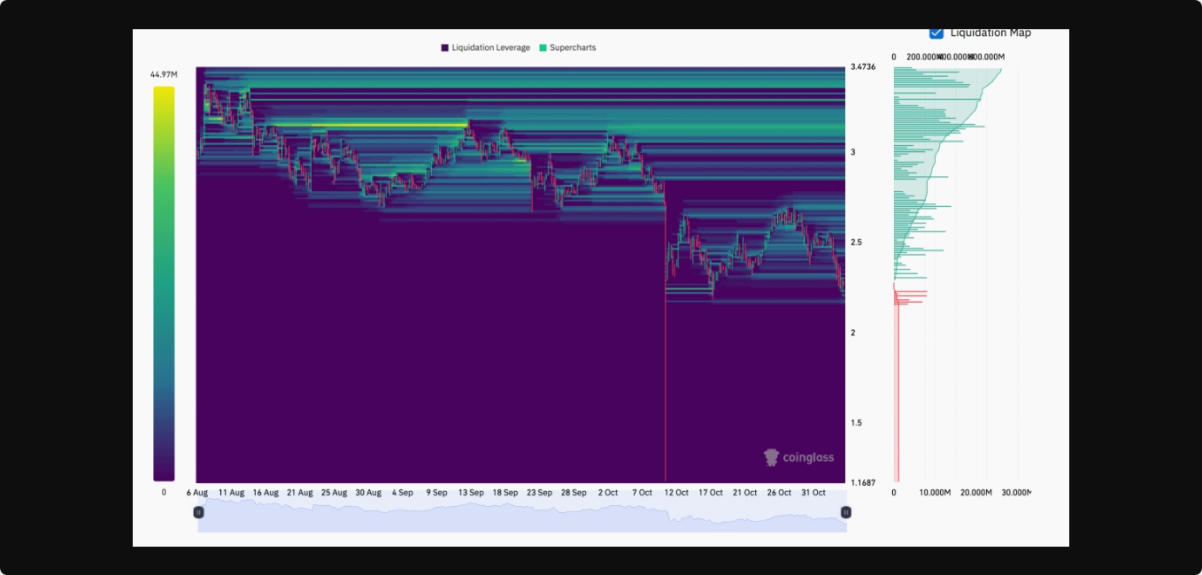
Task: Click the left range slider handle
Action: coord(198,512)
